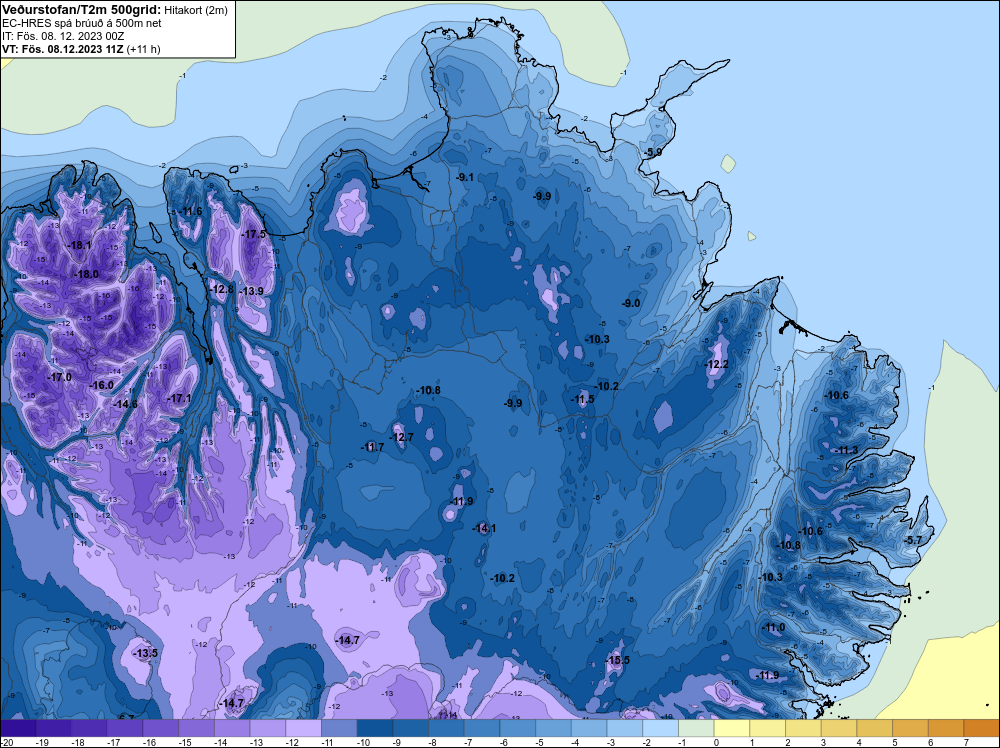Click the -5.7 temperature label
The image size is (1000, 748).
point(913,540)
